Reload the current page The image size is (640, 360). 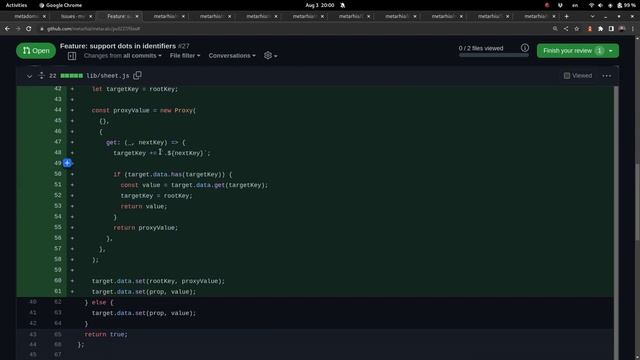(29, 29)
